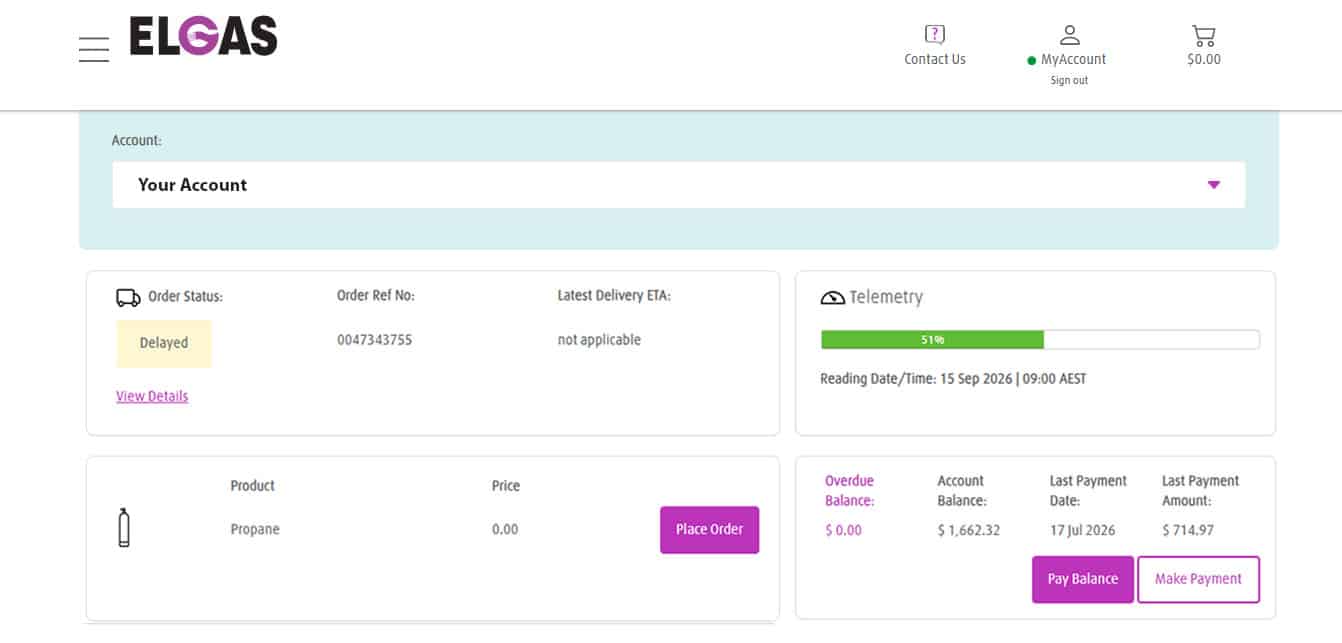
Task: Click the last payment date 17 Jul 2026
Action: (x=1082, y=530)
